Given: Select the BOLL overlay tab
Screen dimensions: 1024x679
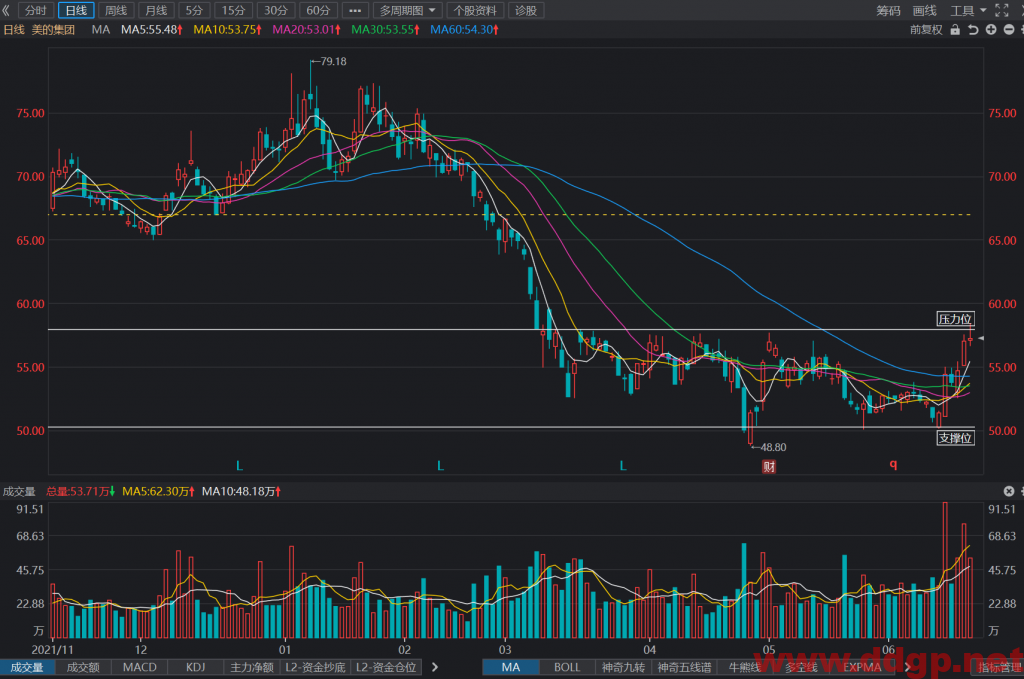Looking at the screenshot, I should click(567, 667).
